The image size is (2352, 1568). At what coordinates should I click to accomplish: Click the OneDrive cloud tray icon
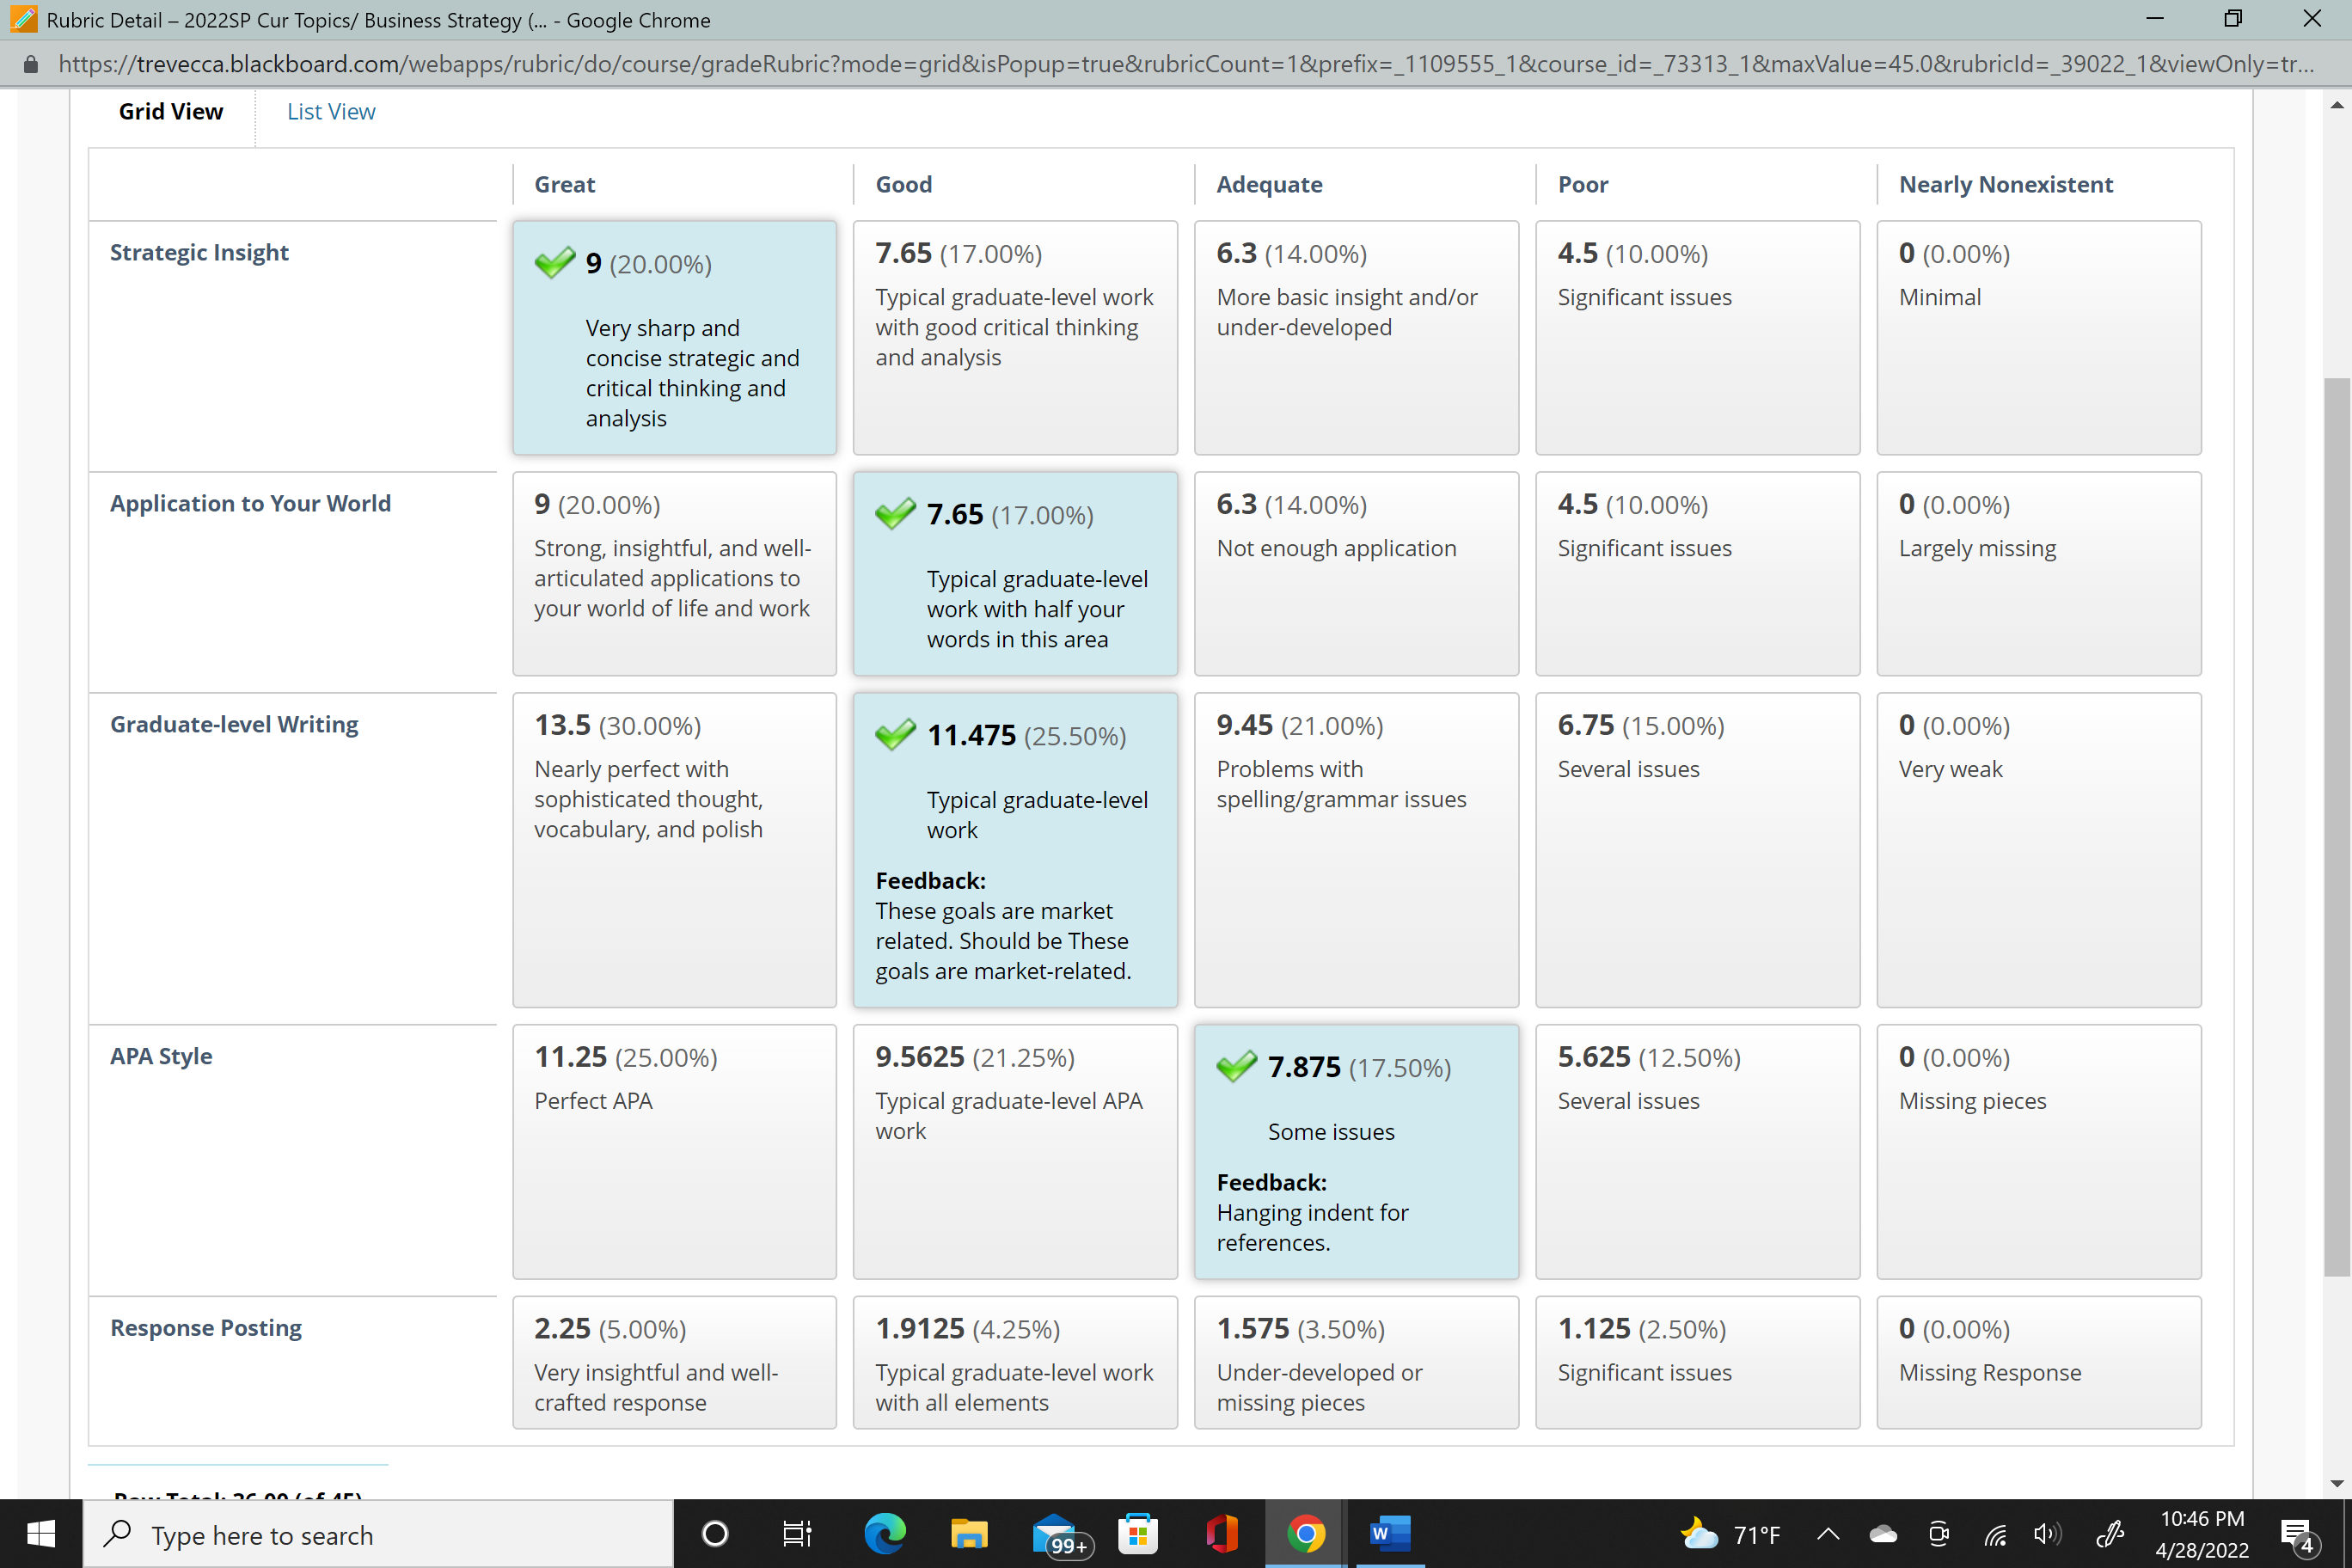1883,1534
